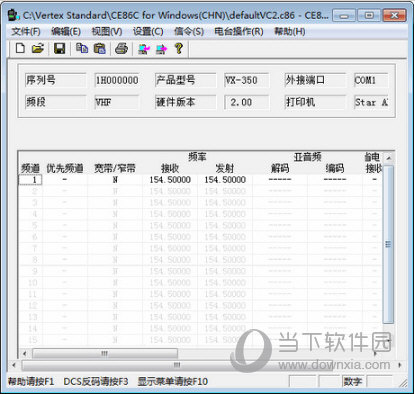Click row 1 transmit frequency 154.50000
Screen dimensions: 415x394
pos(225,180)
